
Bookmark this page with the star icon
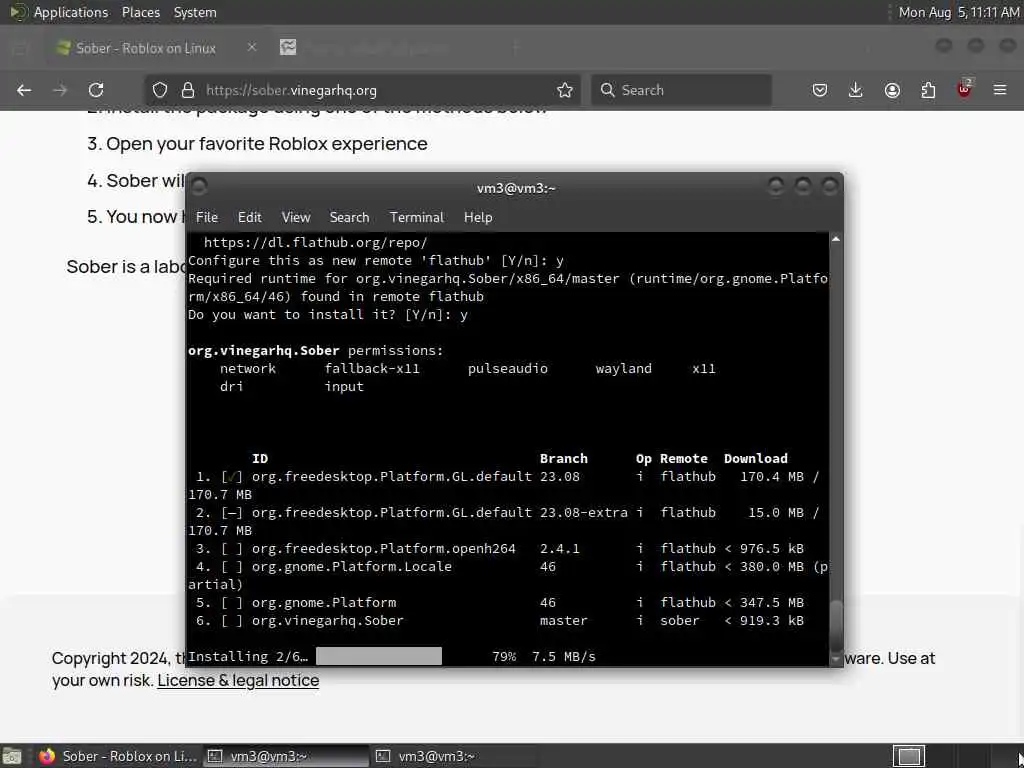[565, 90]
